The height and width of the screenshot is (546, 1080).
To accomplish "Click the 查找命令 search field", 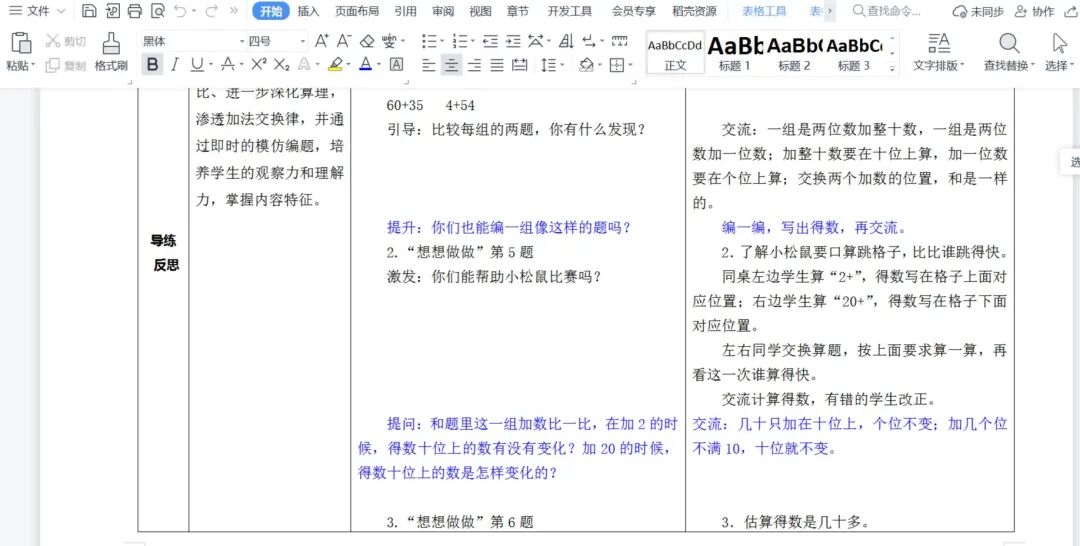I will [884, 11].
